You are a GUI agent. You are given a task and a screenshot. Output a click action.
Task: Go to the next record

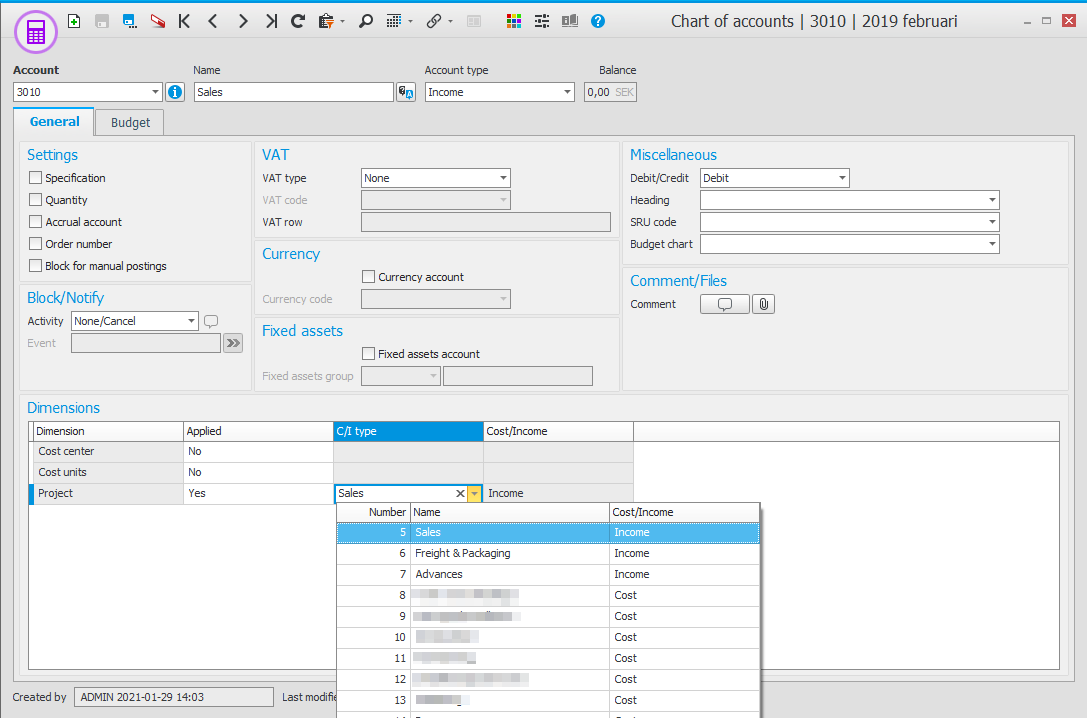pos(243,21)
